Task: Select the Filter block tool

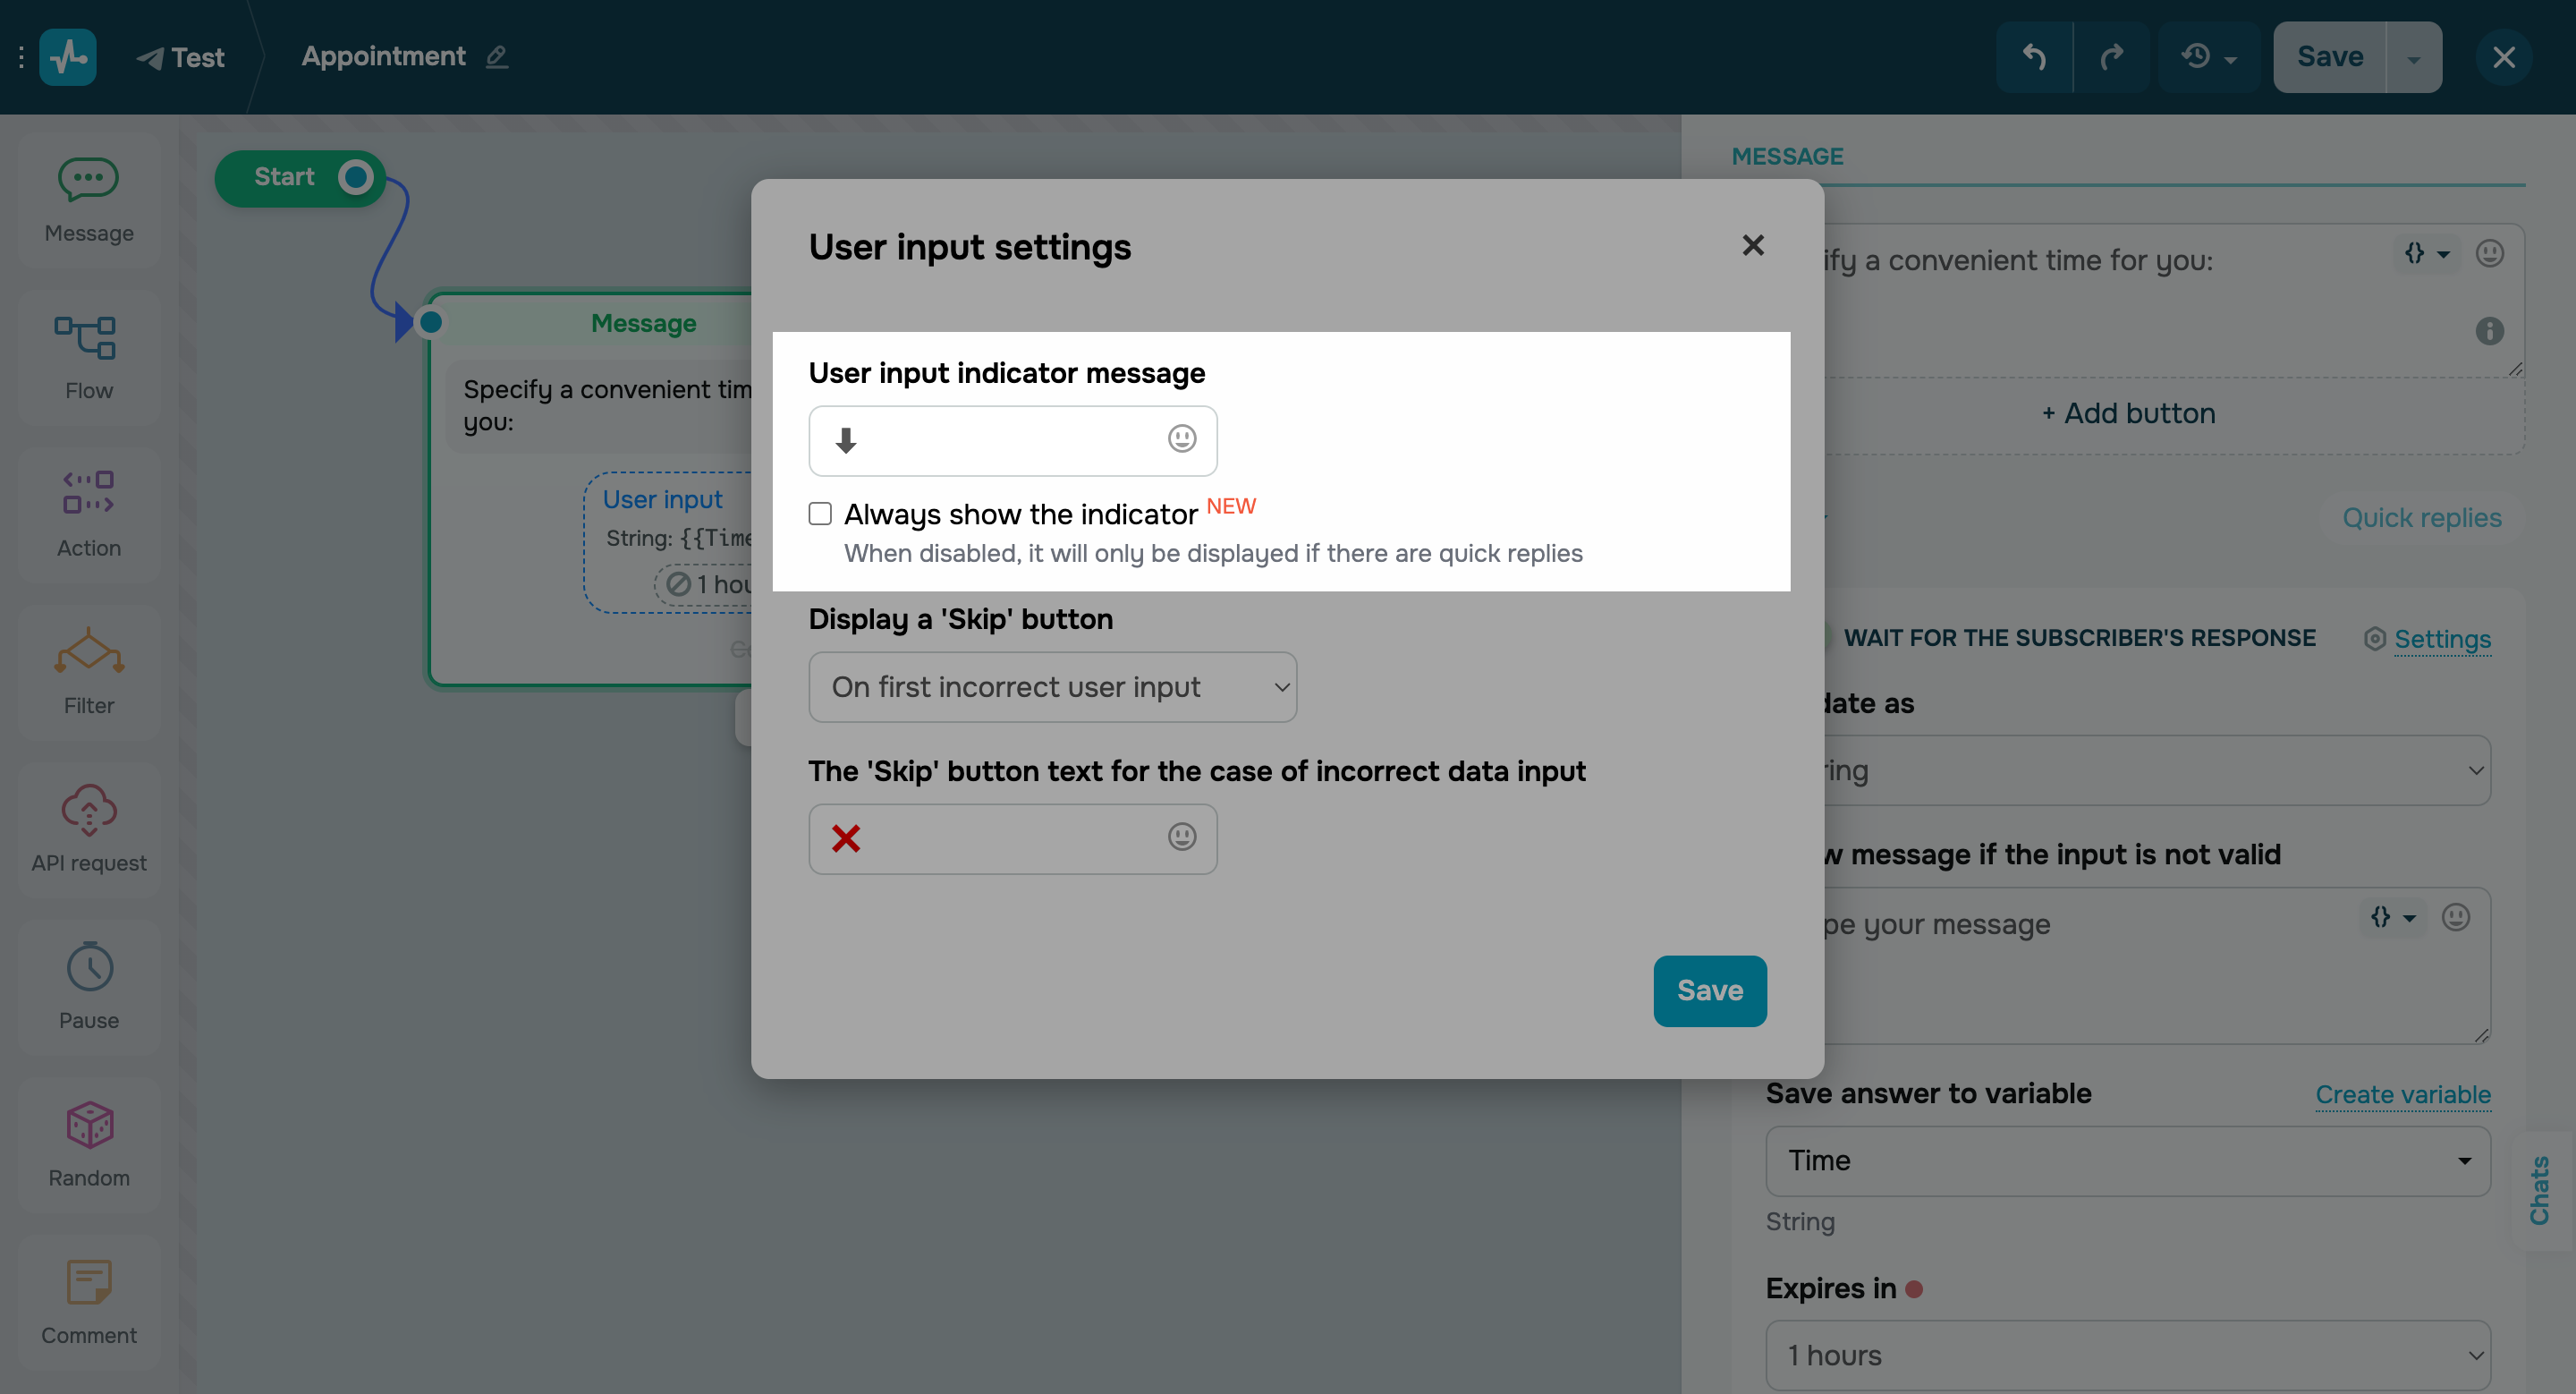Action: [x=88, y=672]
